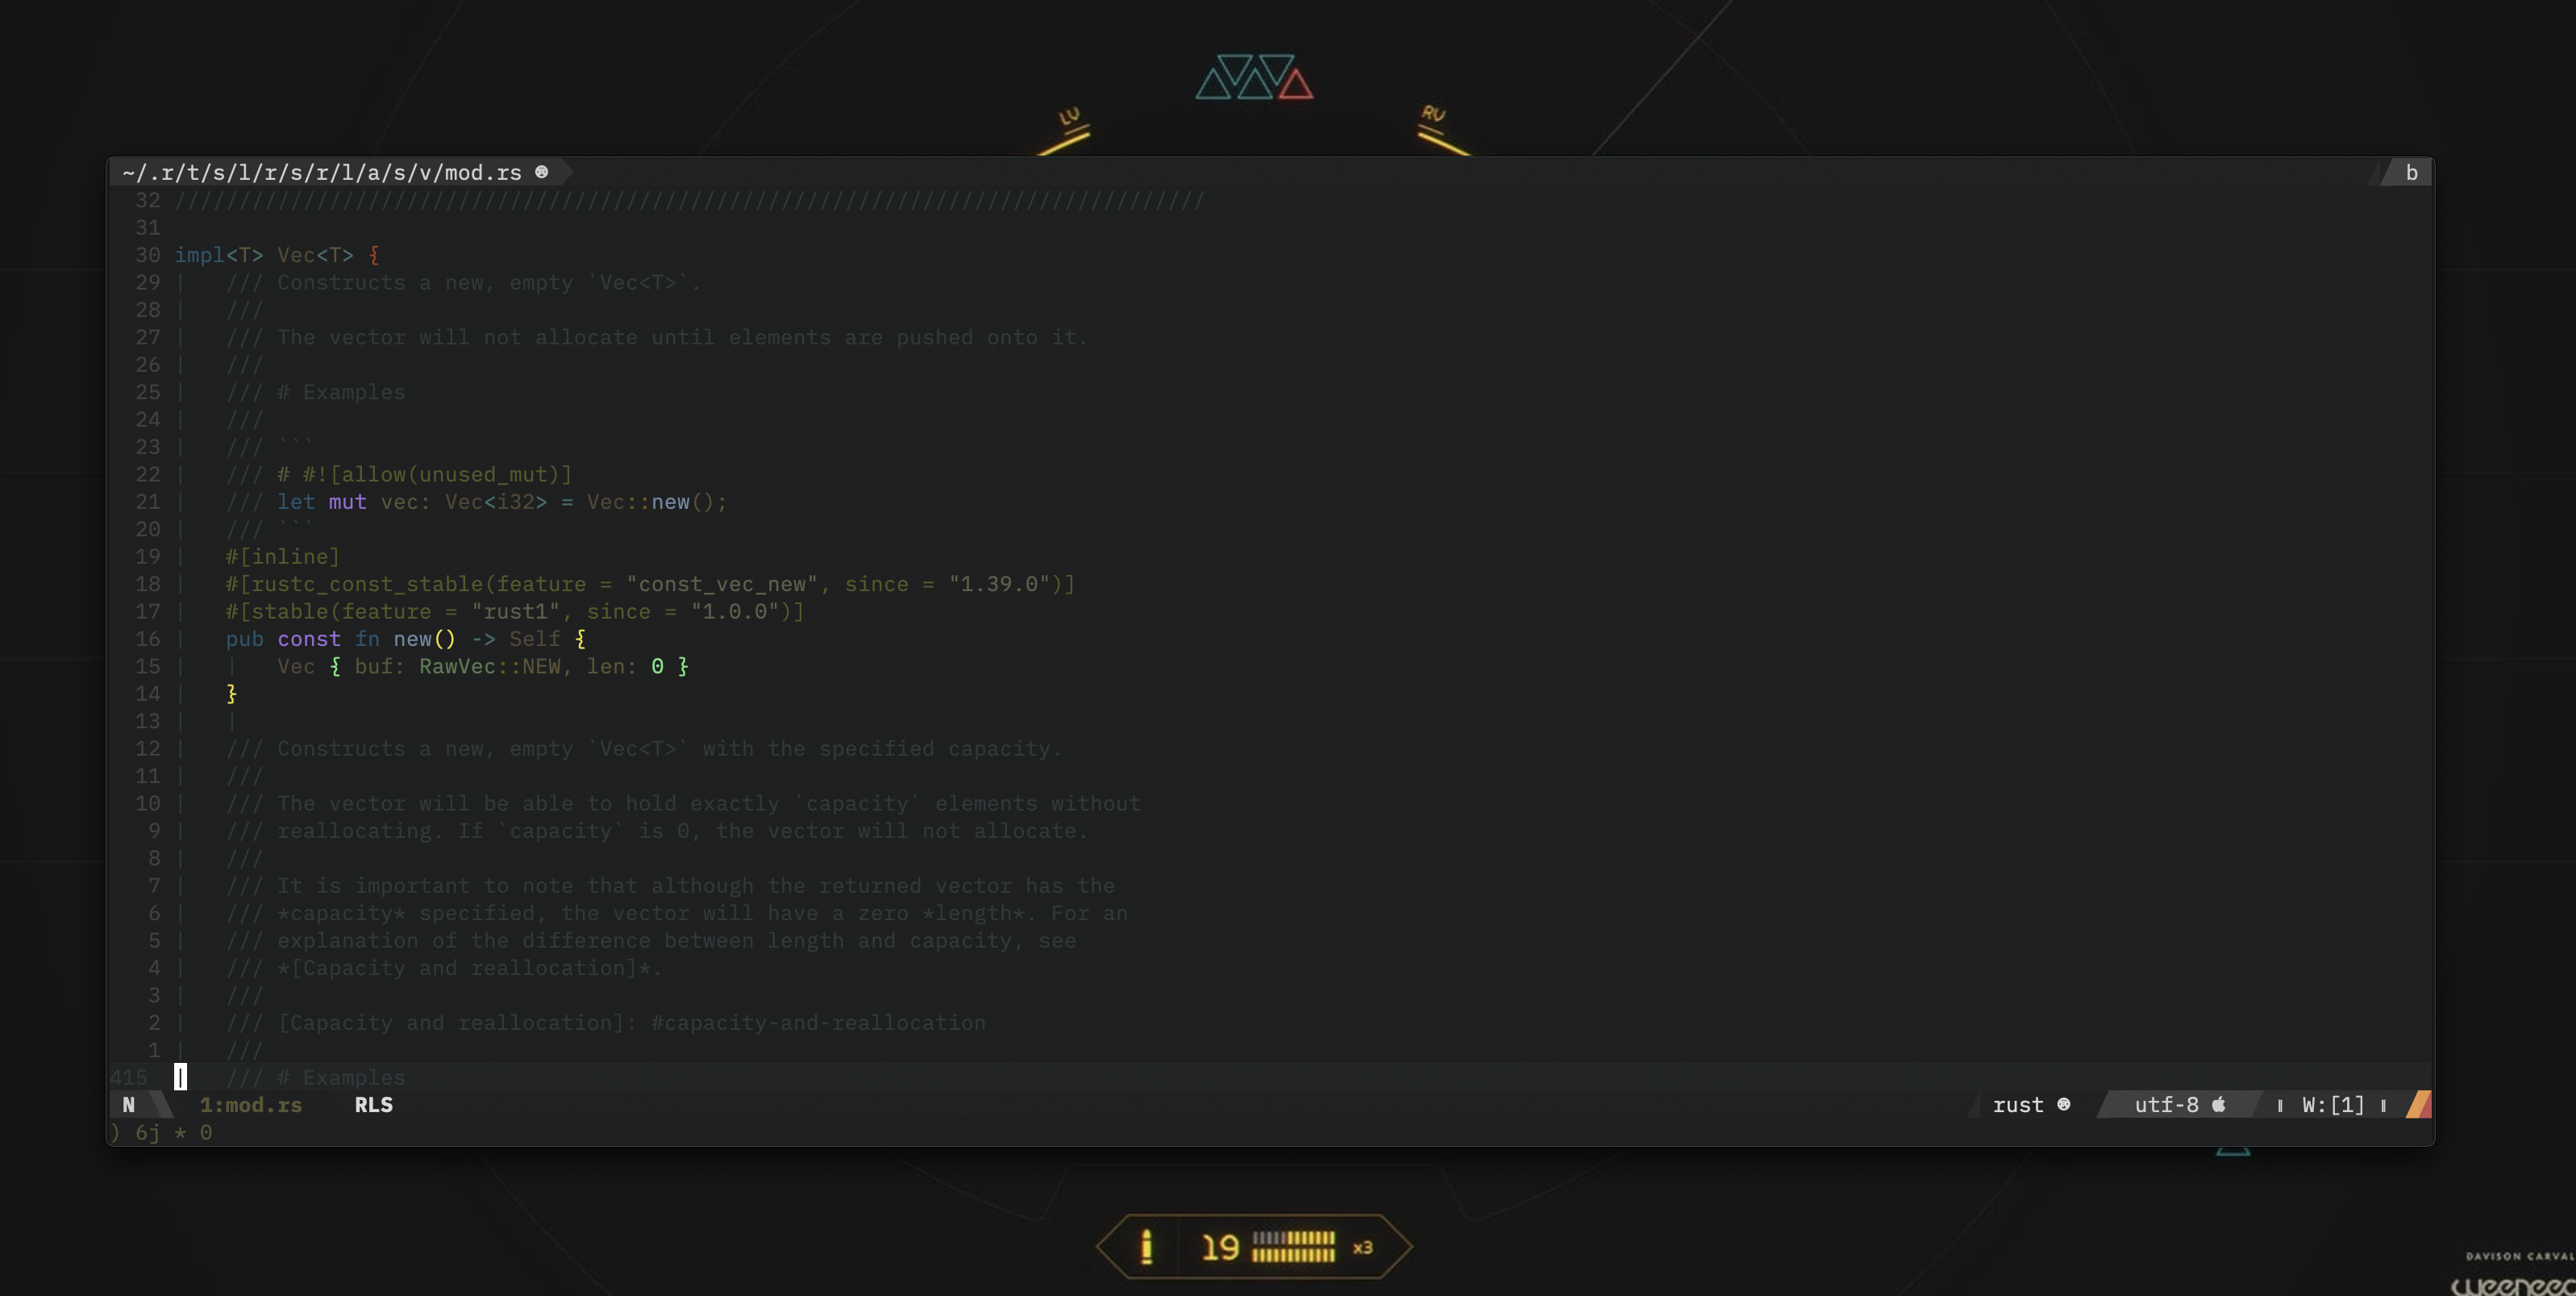The image size is (2576, 1296).
Task: Click the RLS language server indicator
Action: (373, 1104)
